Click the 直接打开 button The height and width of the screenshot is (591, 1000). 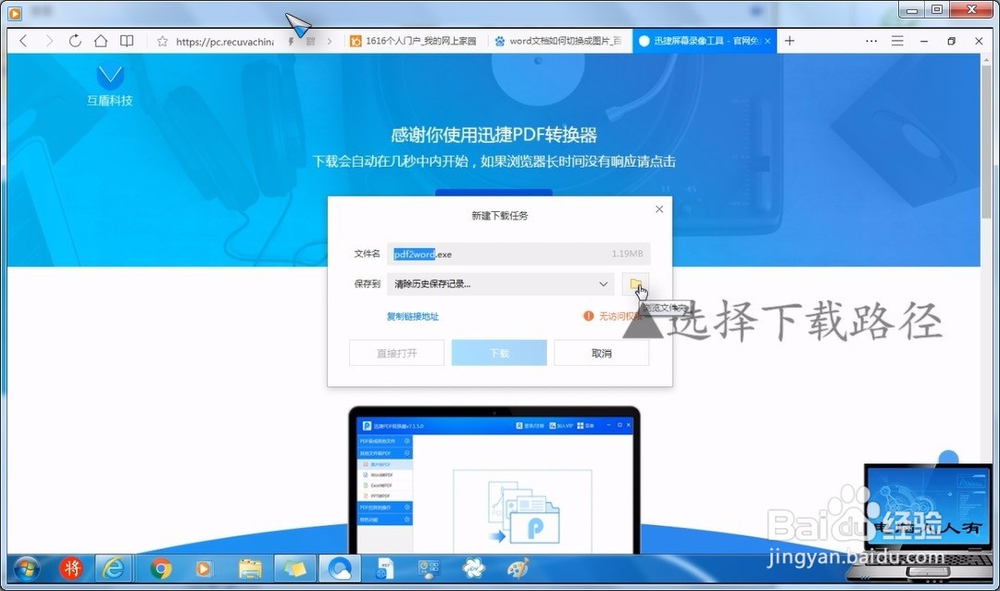397,353
